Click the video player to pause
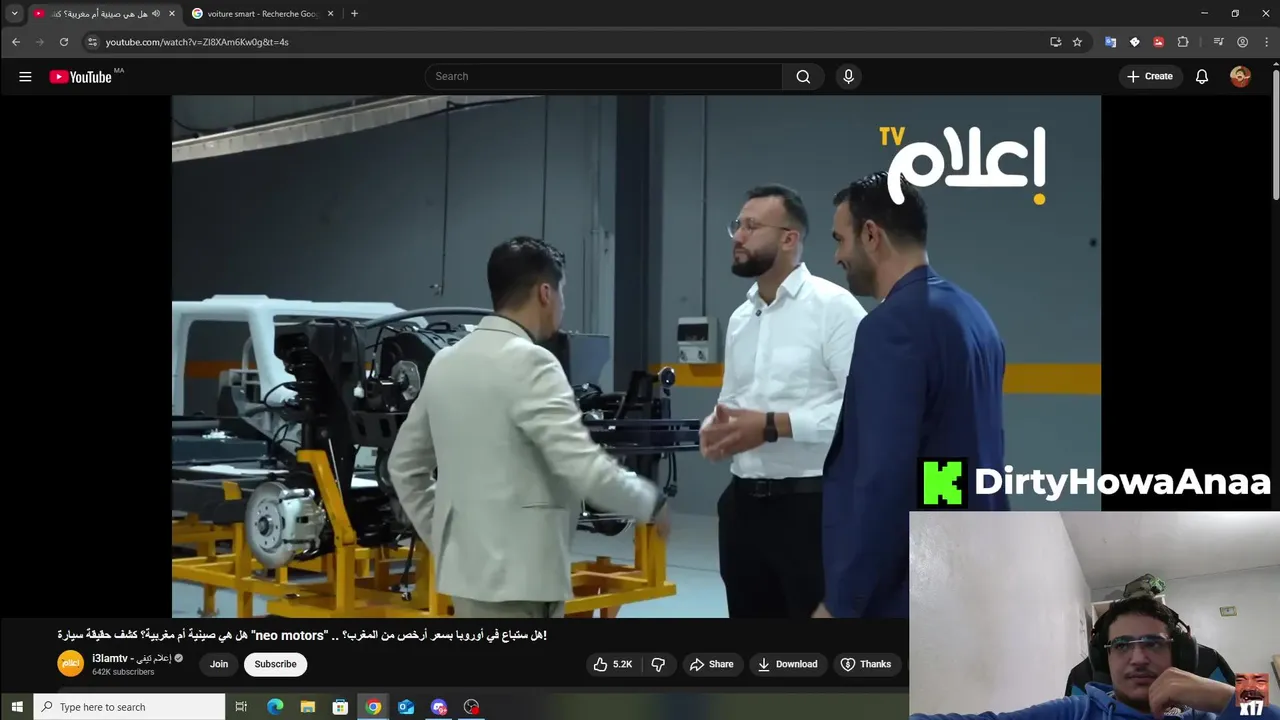The image size is (1280, 720). pos(636,356)
